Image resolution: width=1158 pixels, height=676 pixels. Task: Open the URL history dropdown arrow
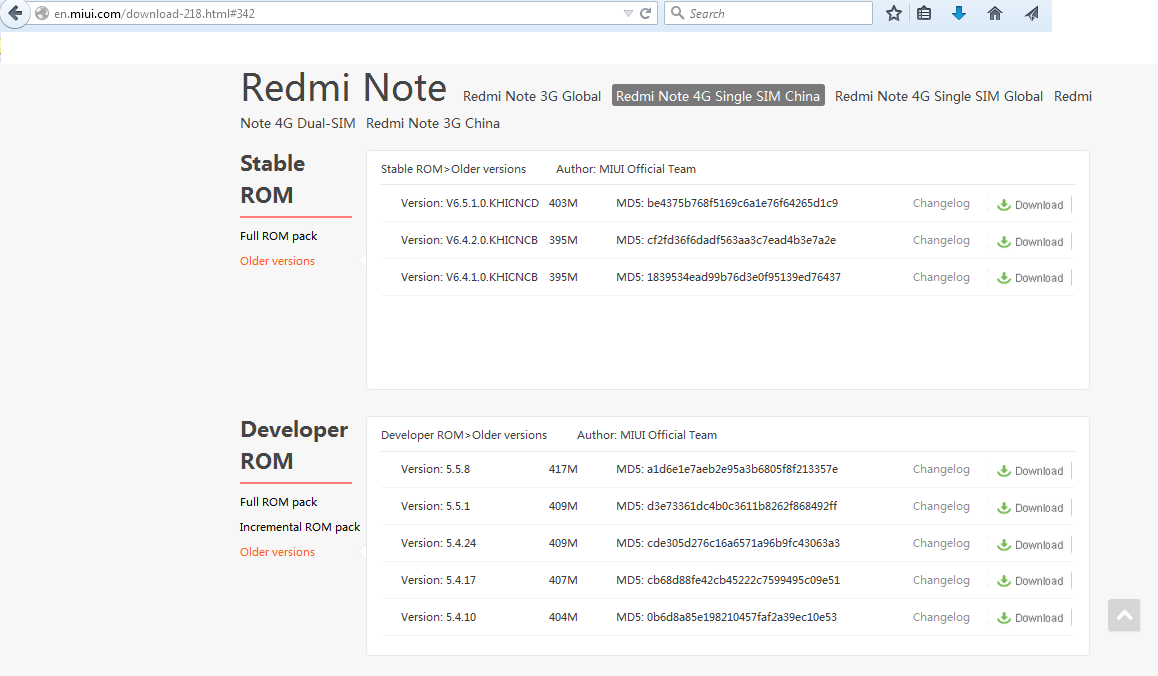(628, 13)
